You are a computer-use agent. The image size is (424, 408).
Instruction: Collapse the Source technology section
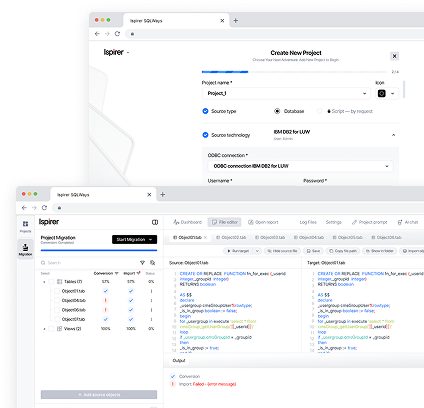click(x=393, y=135)
